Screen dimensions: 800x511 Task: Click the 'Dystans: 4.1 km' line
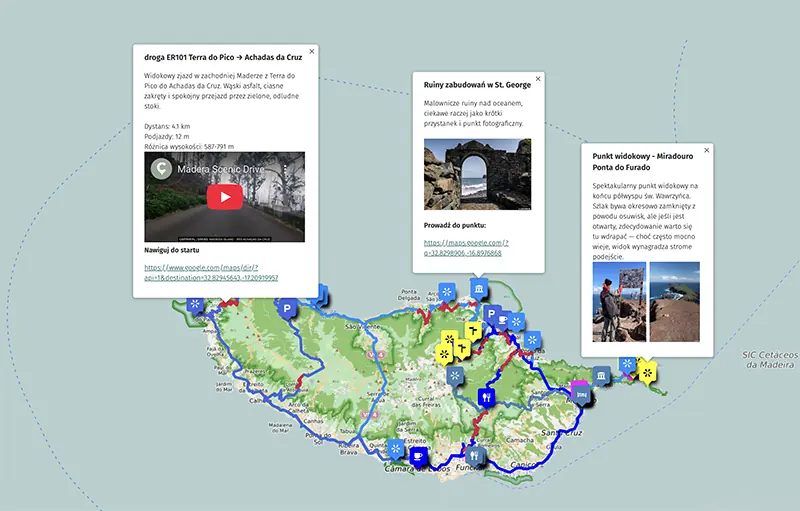167,126
